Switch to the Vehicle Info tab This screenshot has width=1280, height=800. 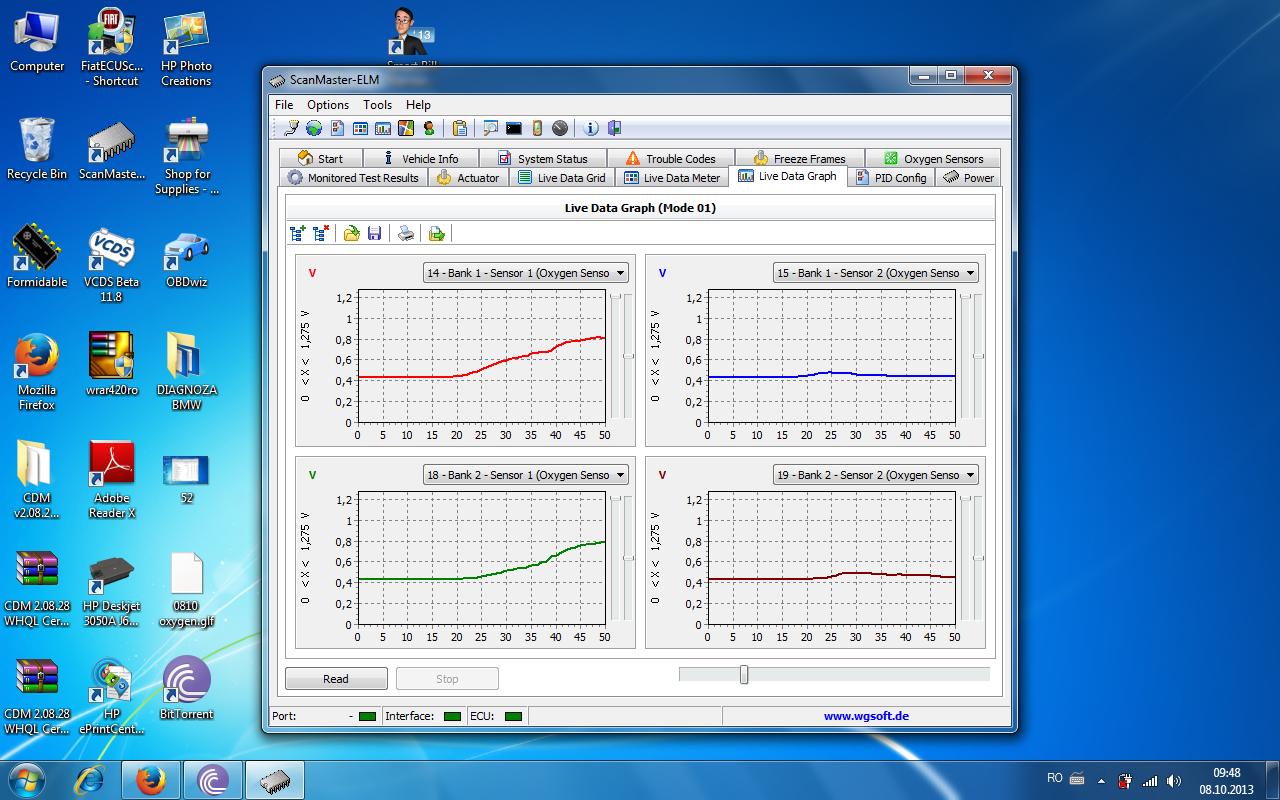(x=420, y=158)
